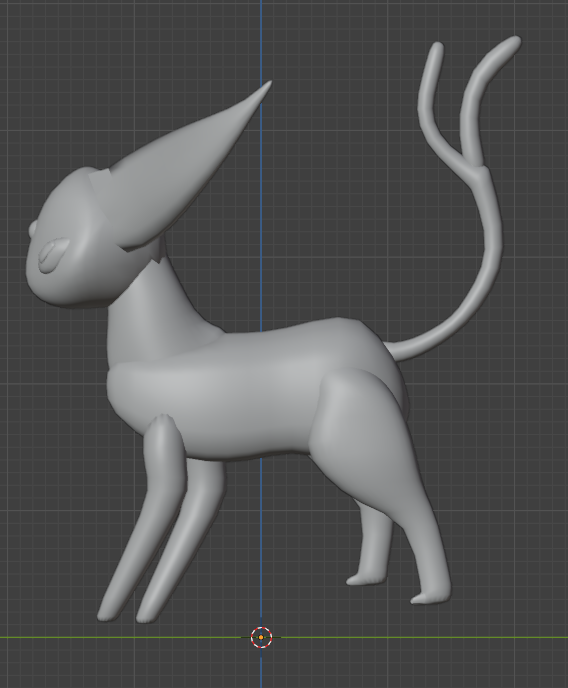This screenshot has height=688, width=568.
Task: Click the creature's closed eye
Action: (x=52, y=255)
